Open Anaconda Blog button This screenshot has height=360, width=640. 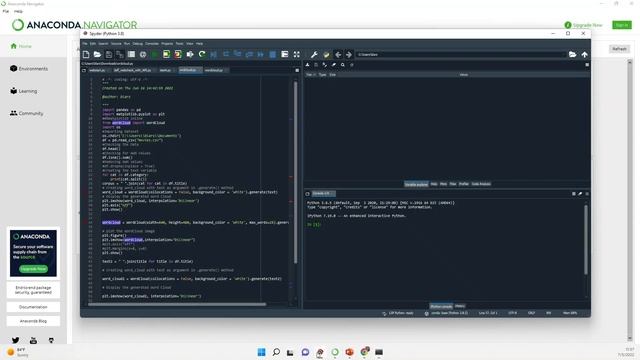click(x=33, y=321)
